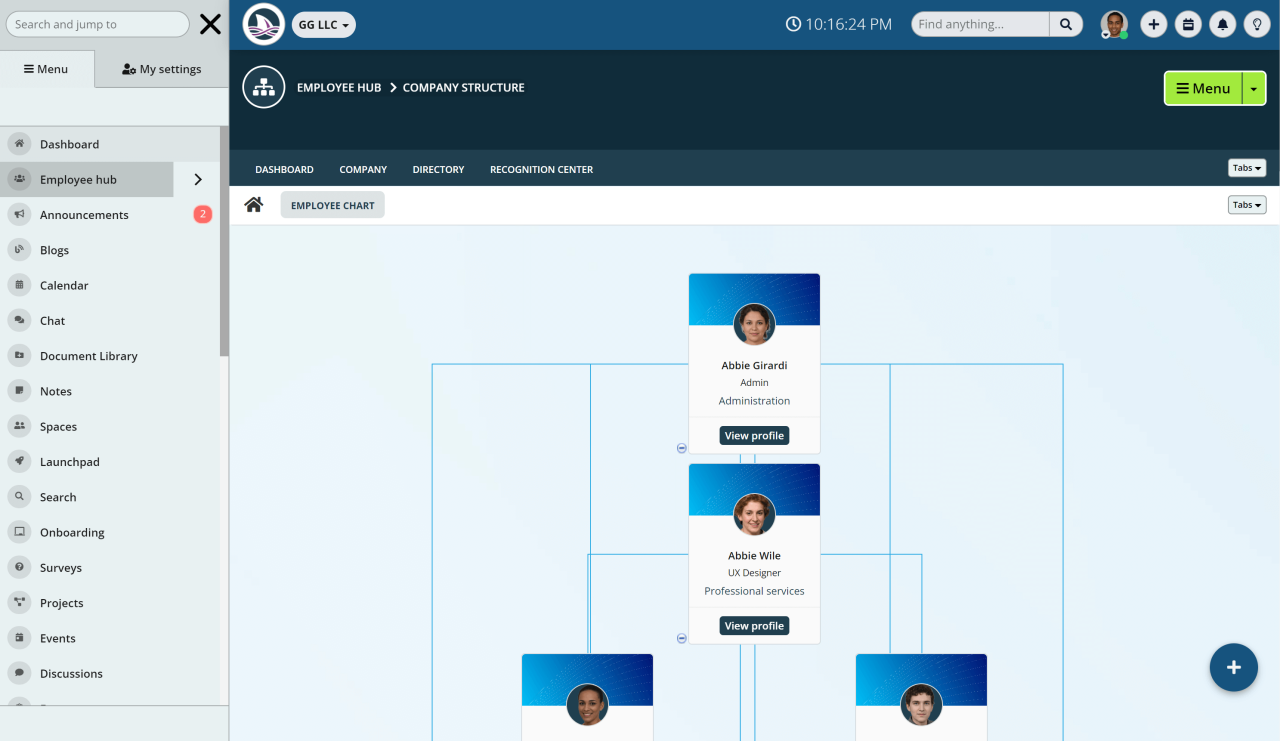
Task: Expand the green Menu split-button arrow
Action: pos(1254,88)
